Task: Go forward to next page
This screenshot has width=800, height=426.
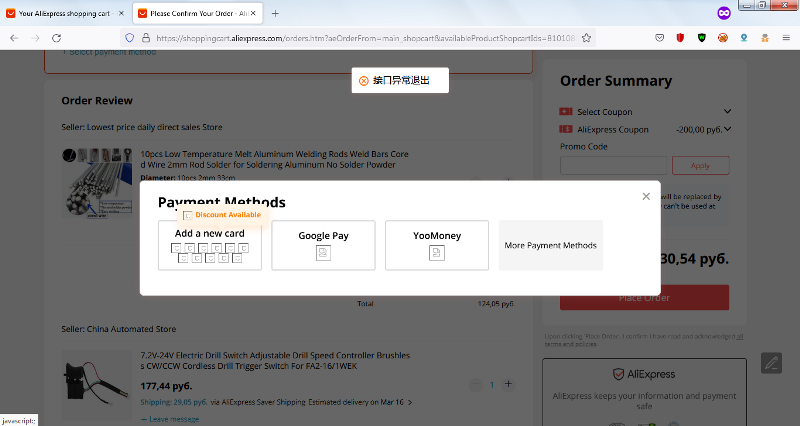Action: click(x=35, y=38)
